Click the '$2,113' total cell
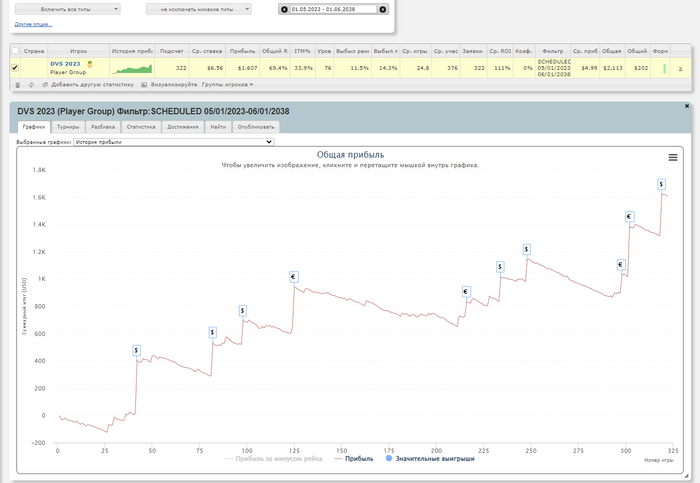Viewport: 700px width, 483px height. 612,68
